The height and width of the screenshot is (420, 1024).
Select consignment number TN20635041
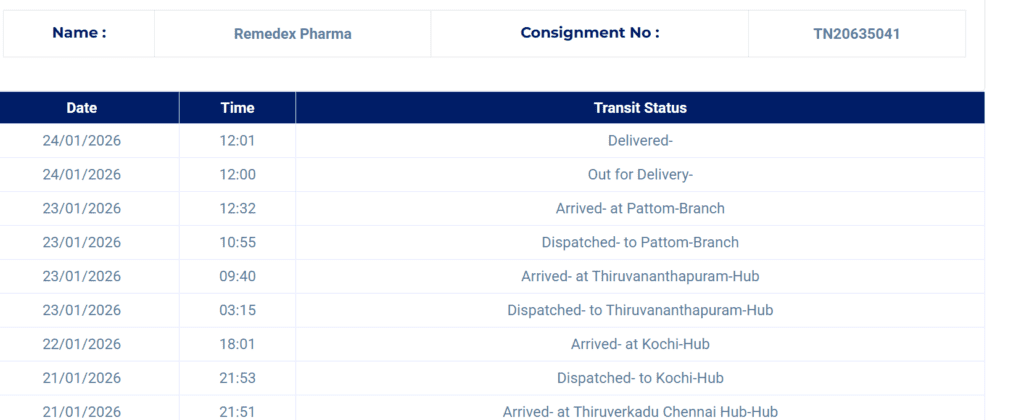[x=857, y=34]
